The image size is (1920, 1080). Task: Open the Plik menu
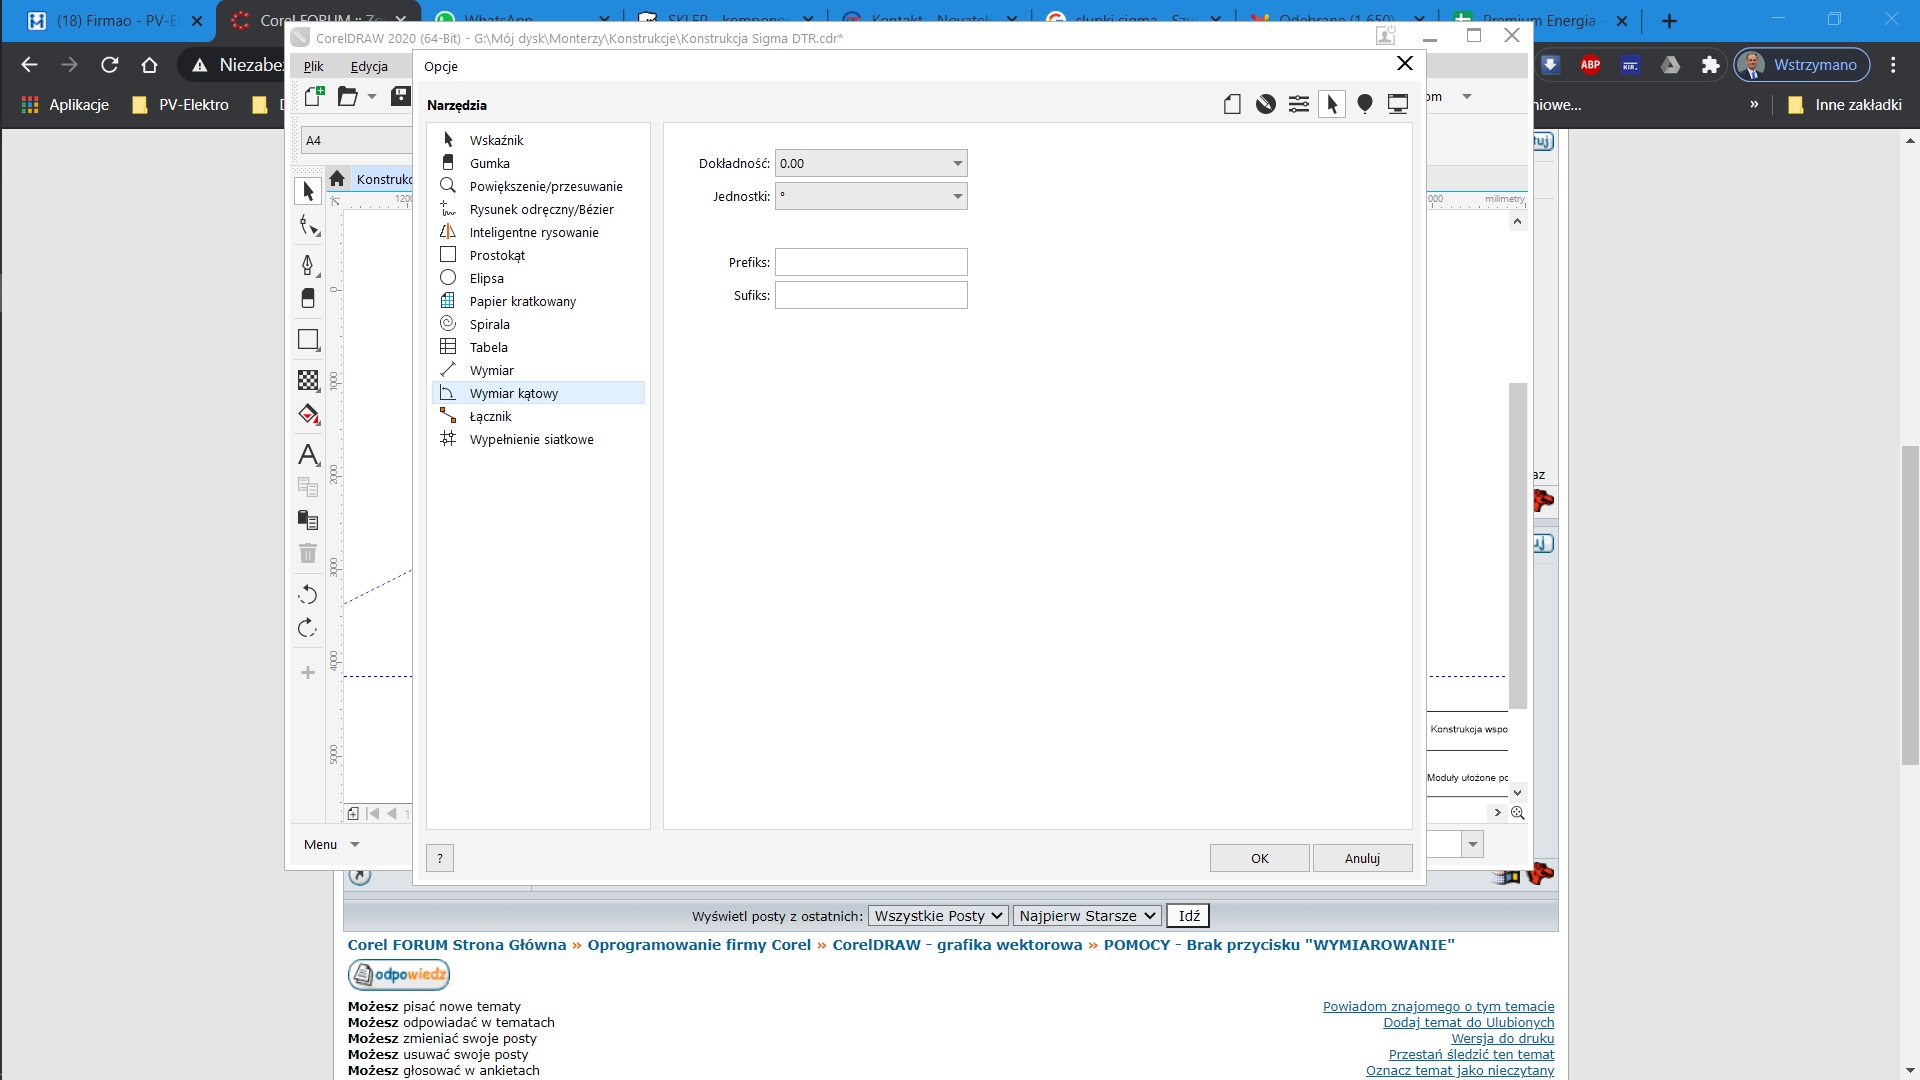pos(314,66)
